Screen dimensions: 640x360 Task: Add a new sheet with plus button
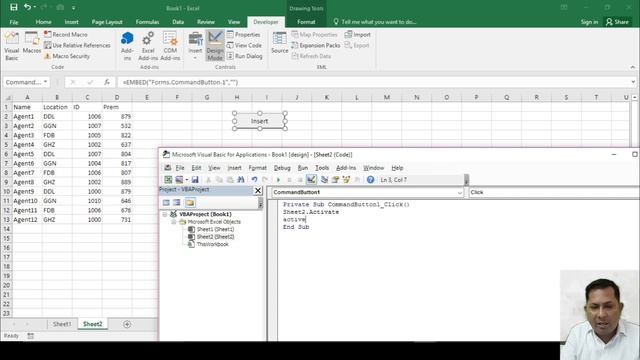click(x=127, y=324)
